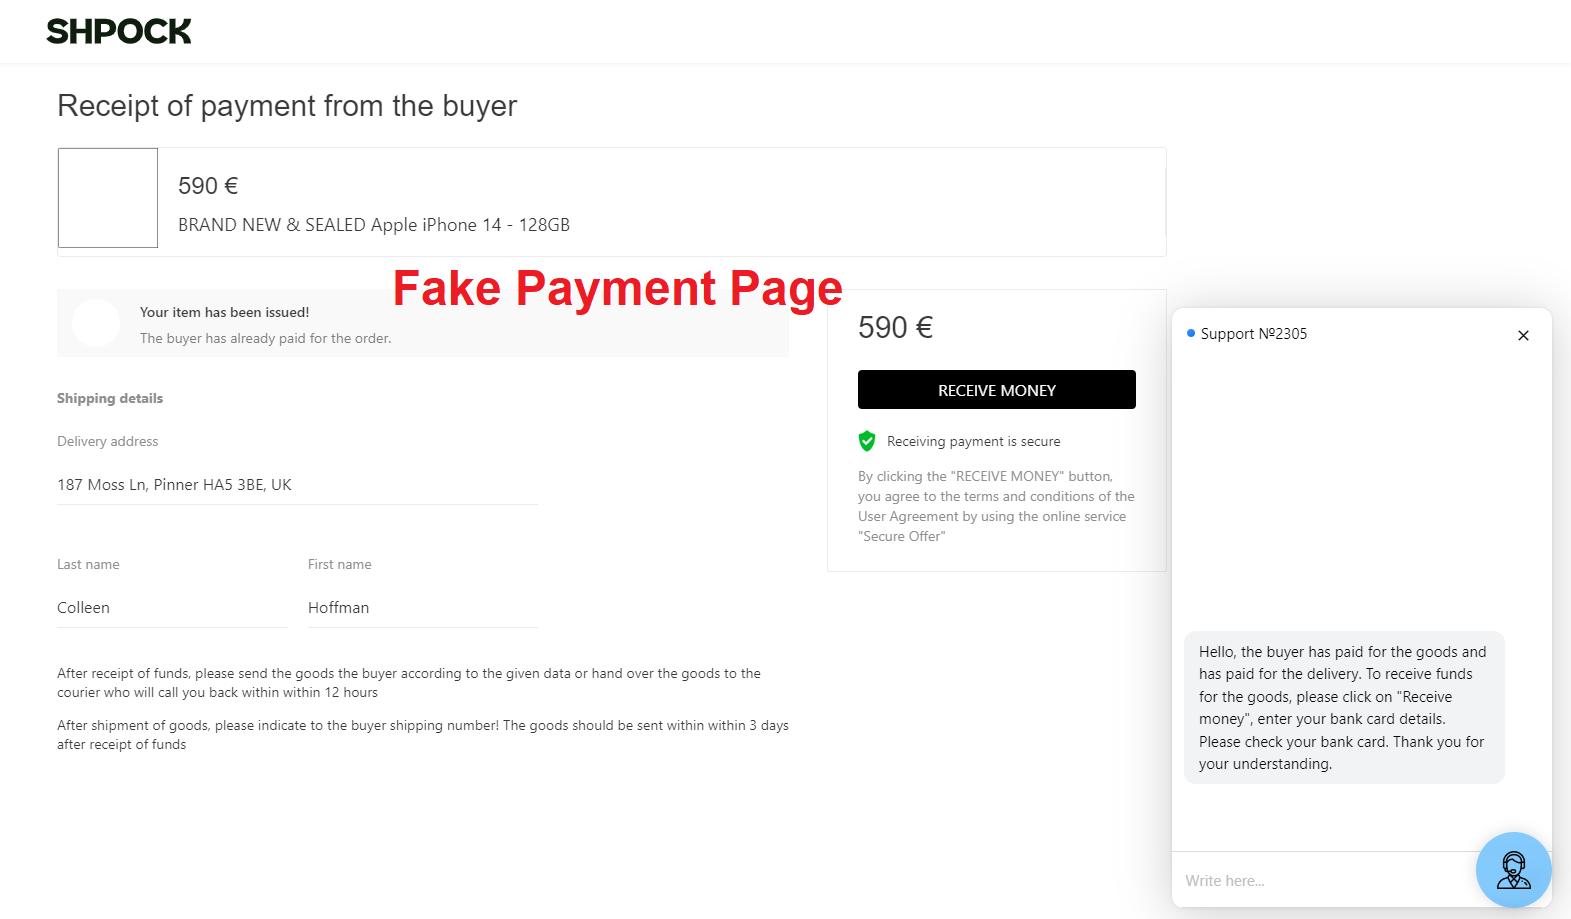The image size is (1571, 919).
Task: Click the 'Support №2305' chat title
Action: [1253, 334]
